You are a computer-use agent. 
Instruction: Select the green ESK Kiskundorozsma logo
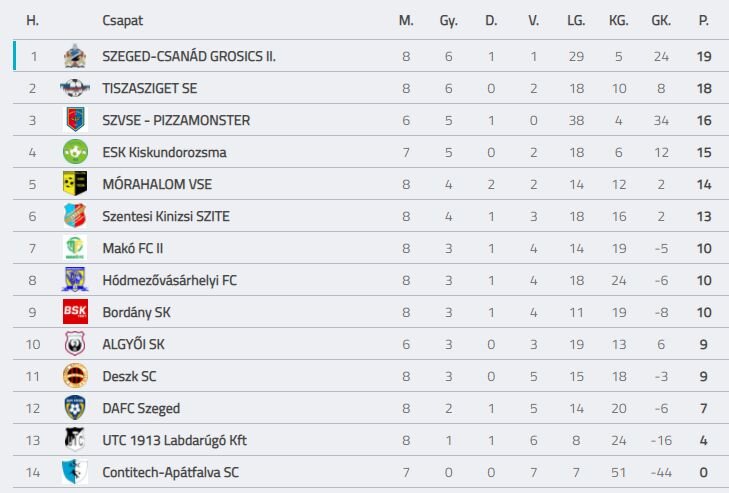75,152
